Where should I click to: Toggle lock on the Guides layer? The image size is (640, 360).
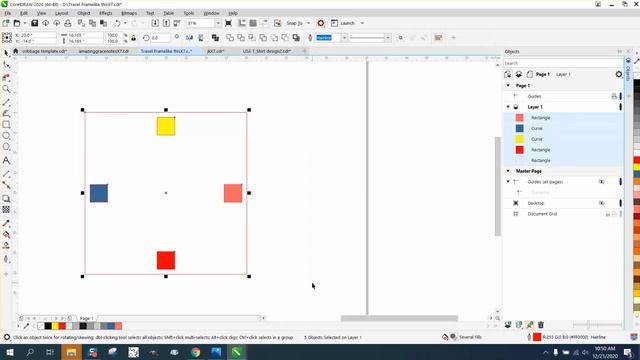pos(613,96)
